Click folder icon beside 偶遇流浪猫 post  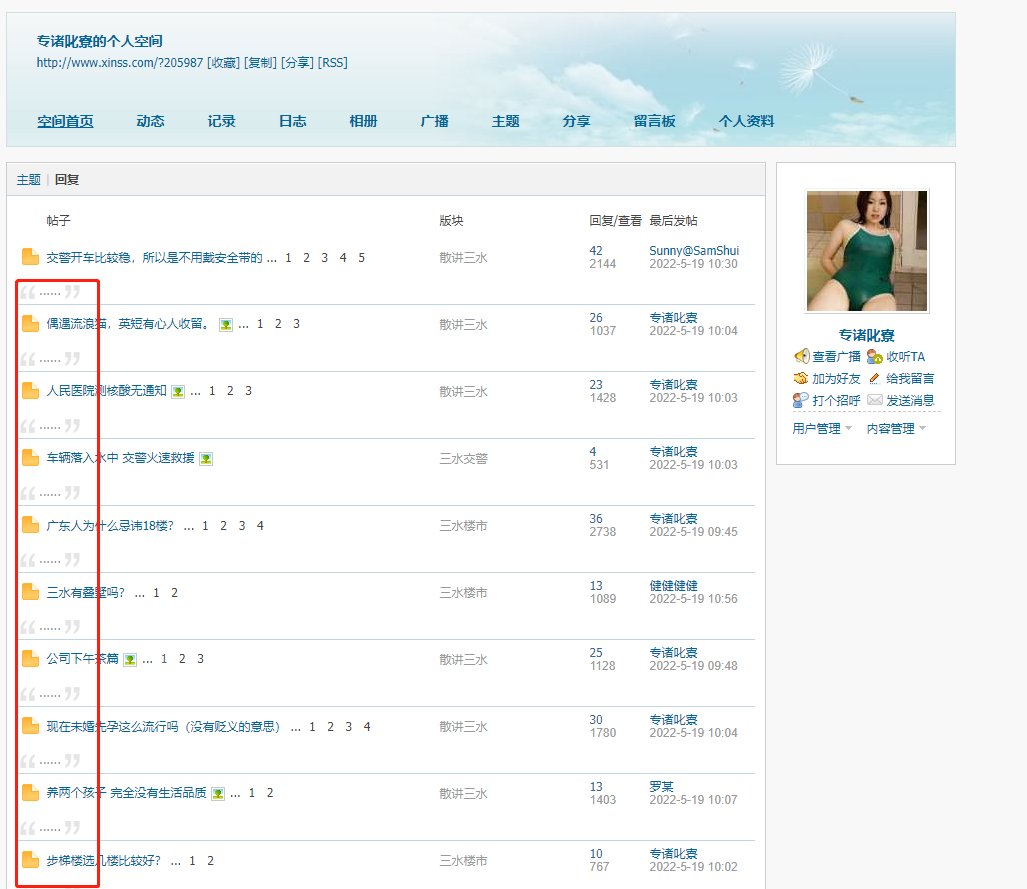tap(30, 324)
